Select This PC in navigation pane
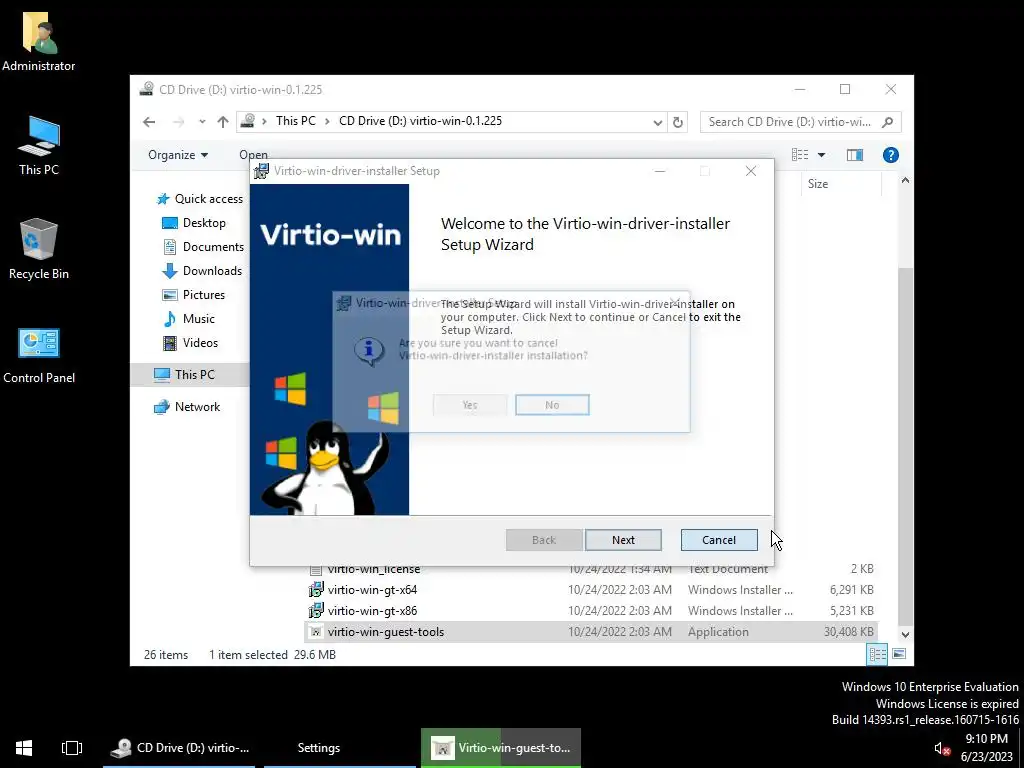This screenshot has width=1024, height=768. (190, 375)
